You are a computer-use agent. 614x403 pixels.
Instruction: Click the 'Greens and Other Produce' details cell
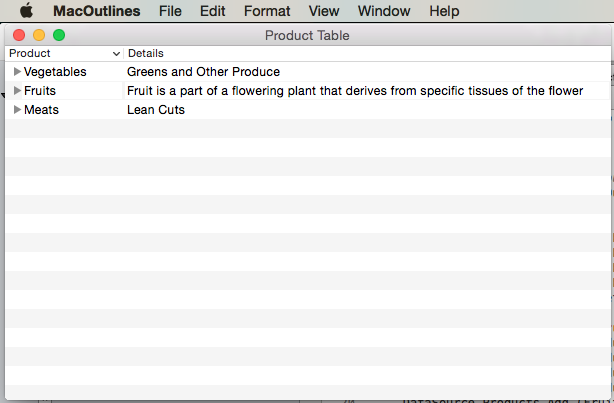[x=203, y=72]
